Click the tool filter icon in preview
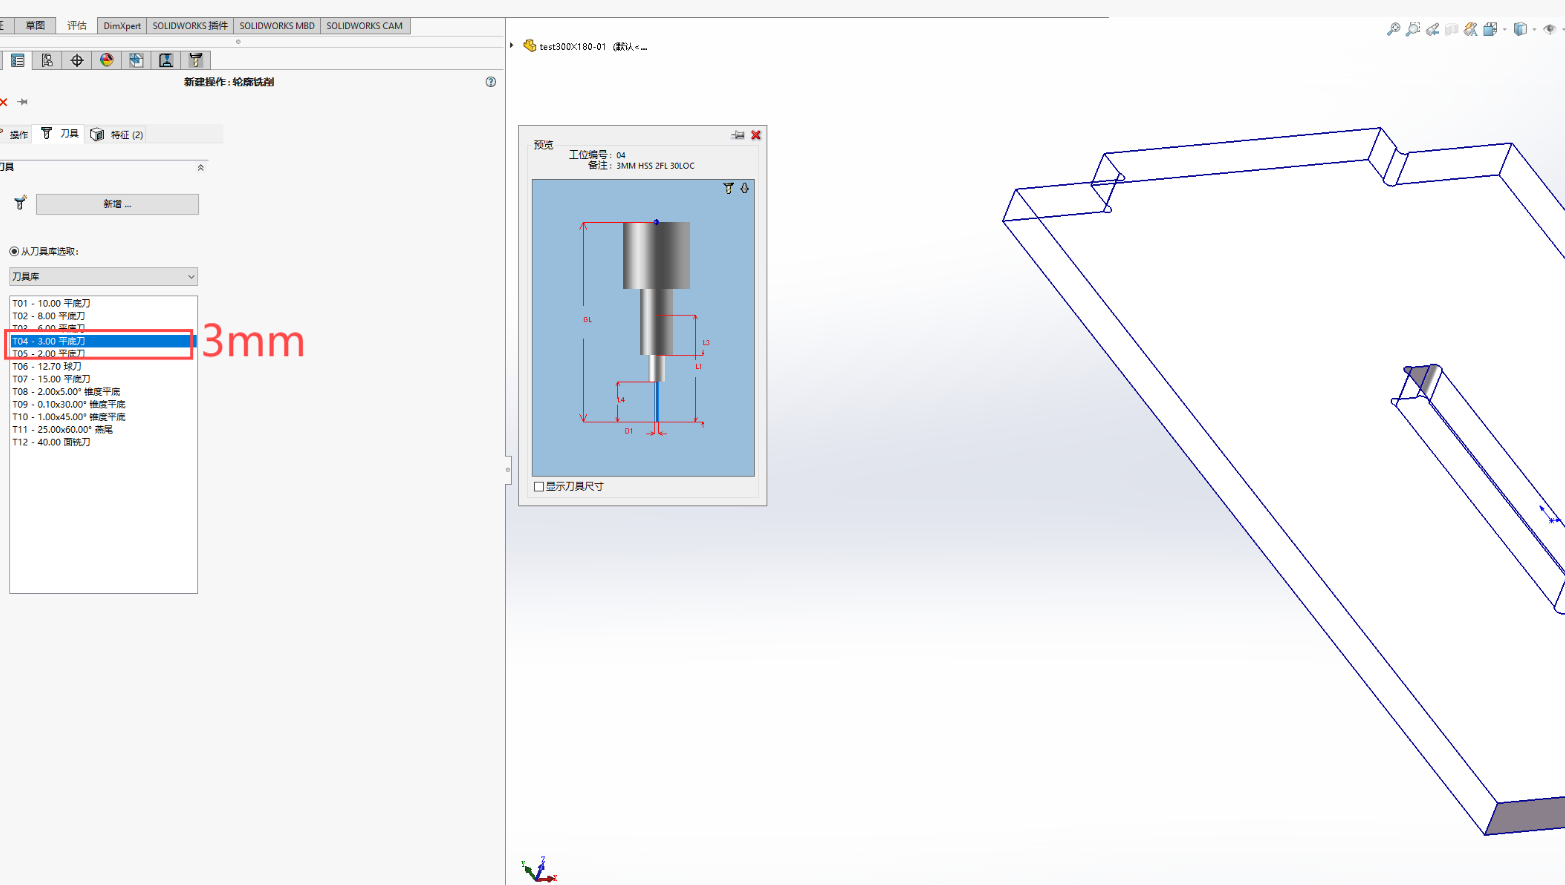 (x=728, y=188)
